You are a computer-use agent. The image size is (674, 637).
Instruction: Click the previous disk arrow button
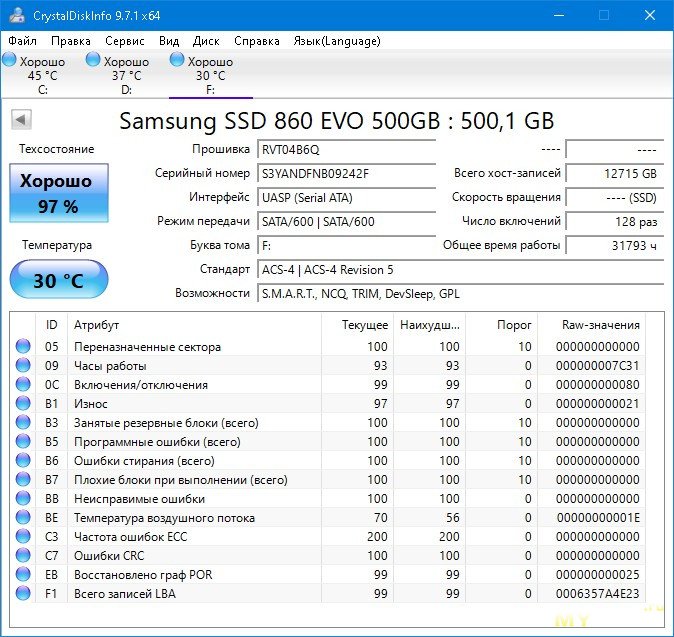pyautogui.click(x=20, y=120)
